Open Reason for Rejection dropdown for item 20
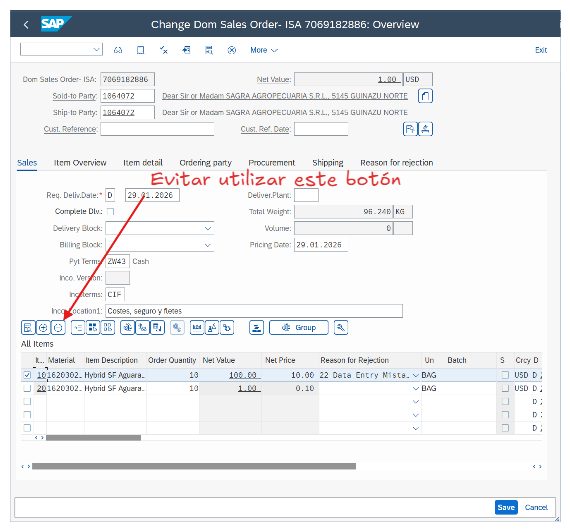Viewport: 570px width, 532px height. click(x=416, y=388)
